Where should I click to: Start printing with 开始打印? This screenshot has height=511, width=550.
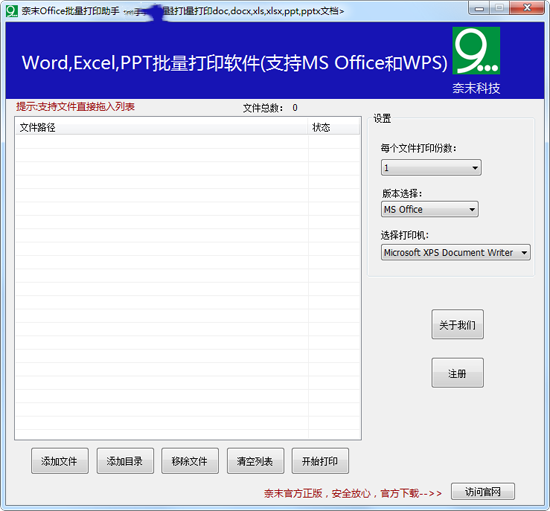pyautogui.click(x=320, y=461)
